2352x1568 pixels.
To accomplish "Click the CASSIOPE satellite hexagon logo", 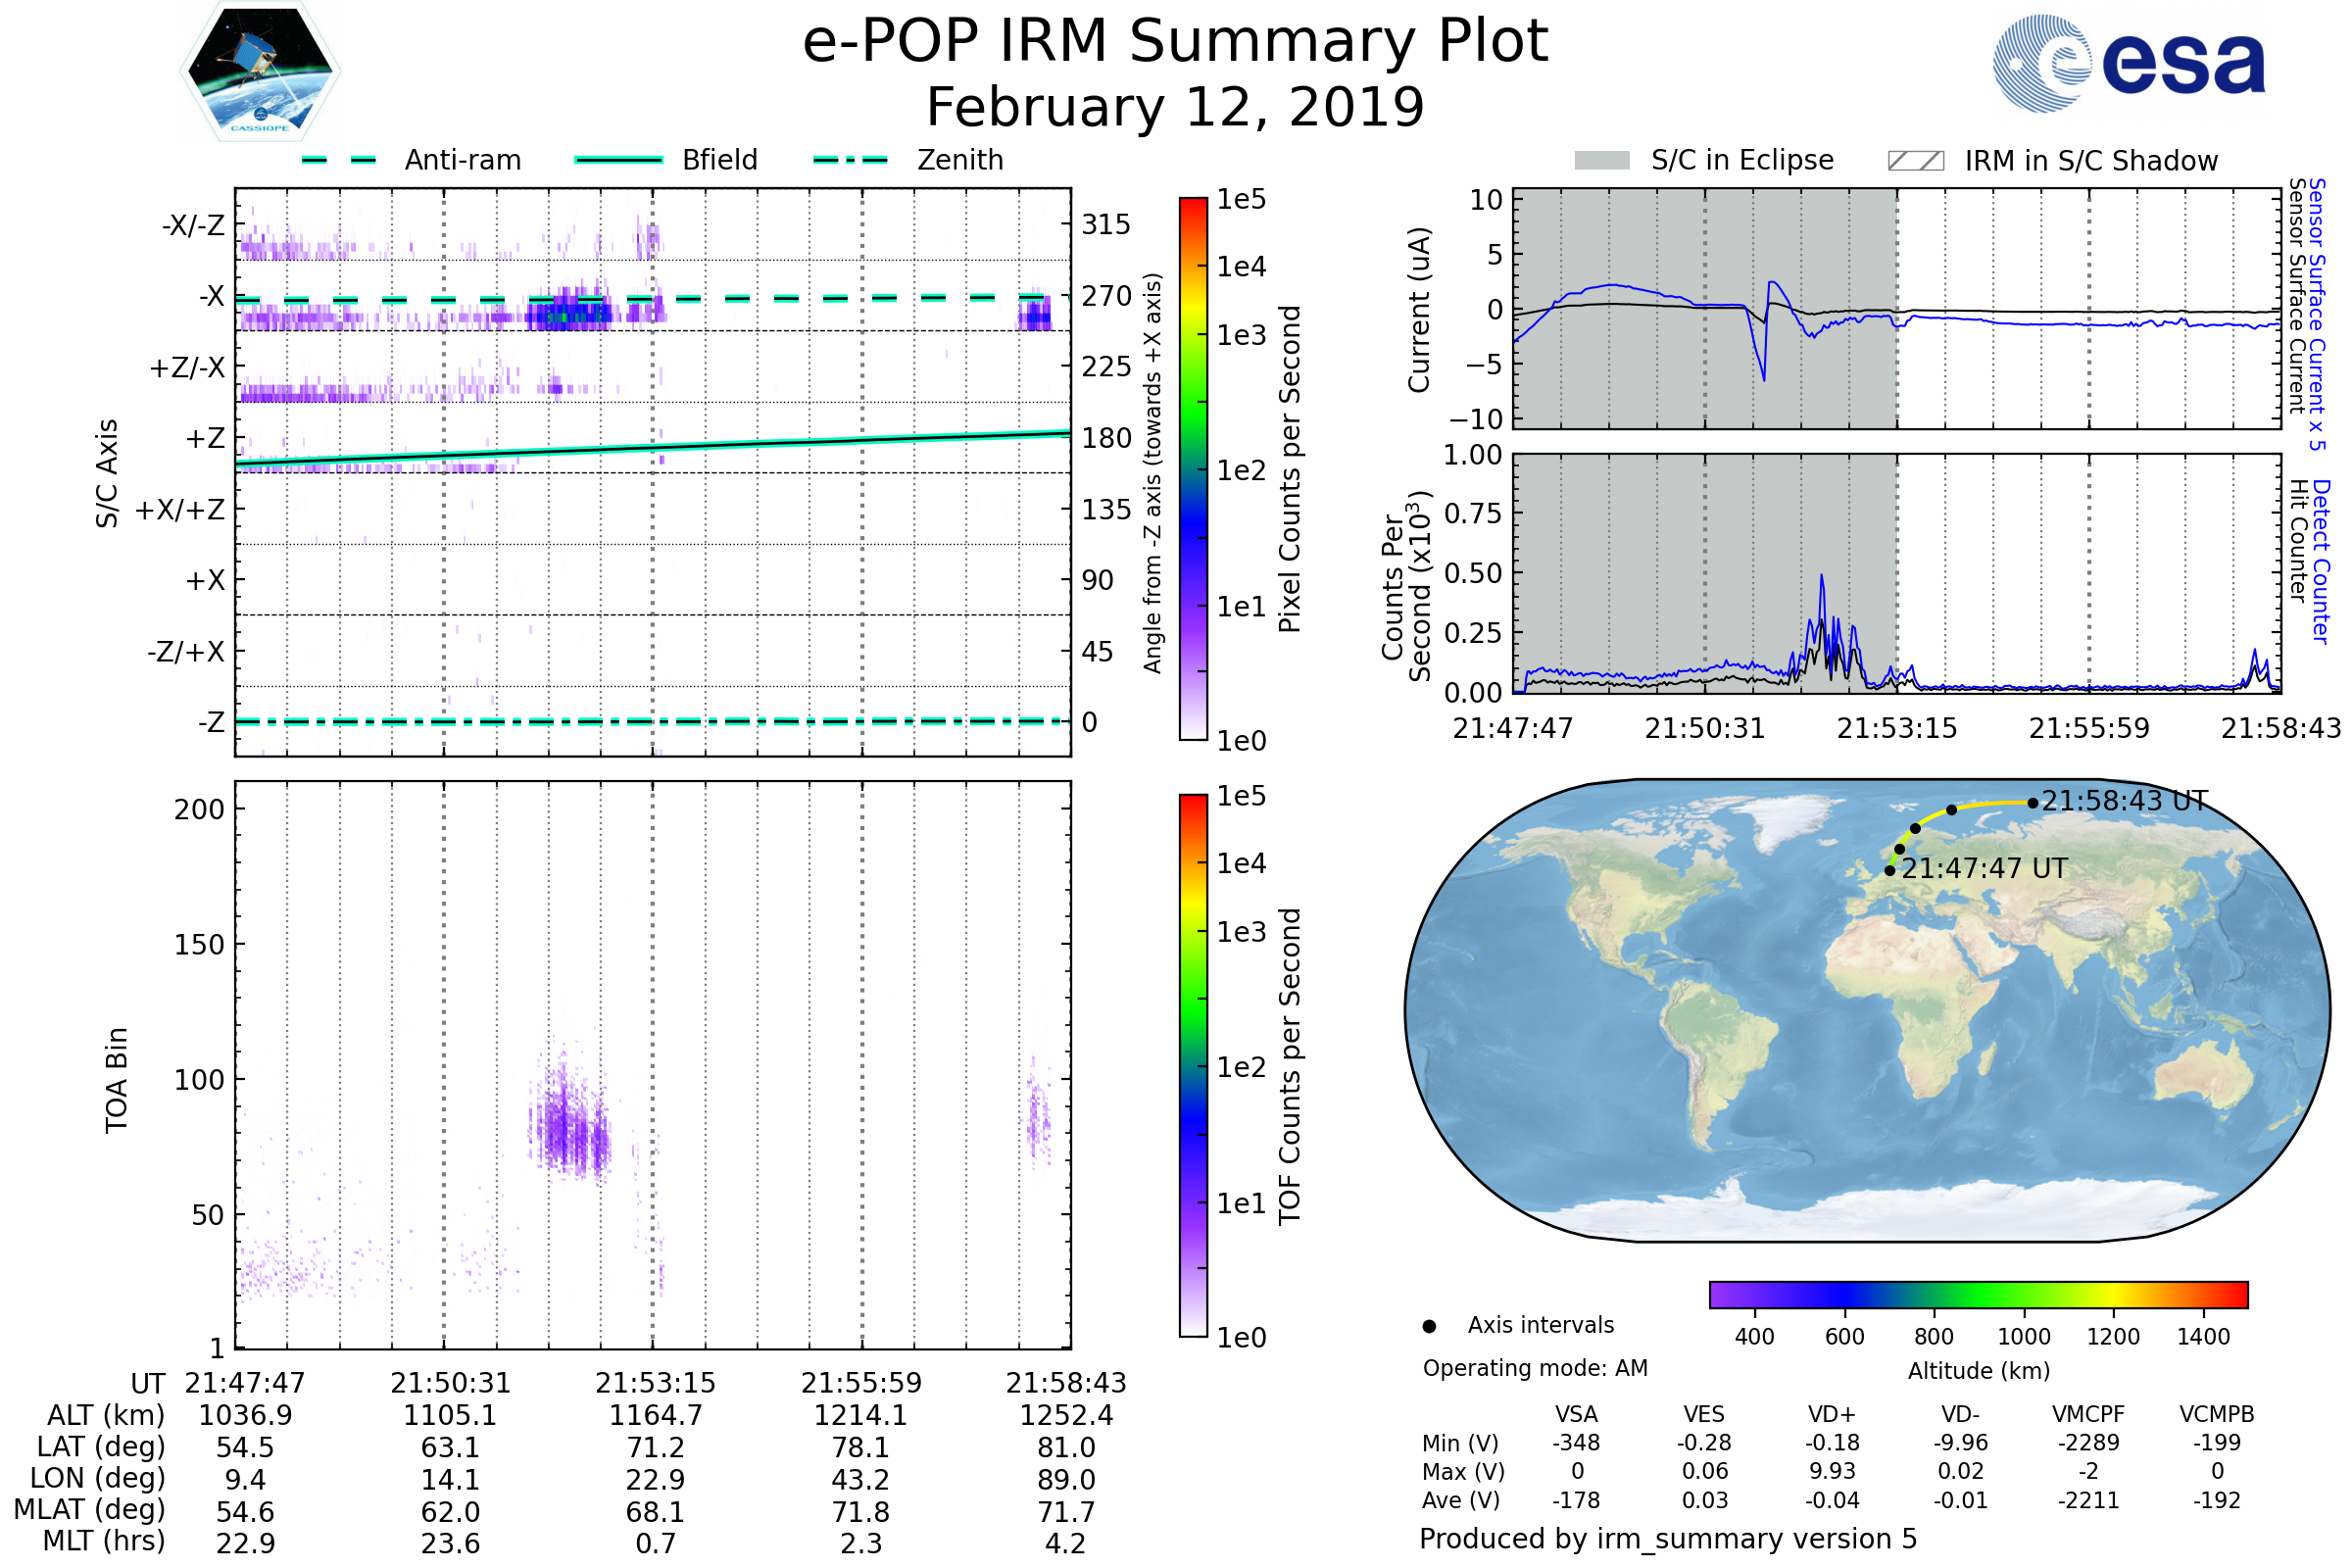I will [260, 70].
